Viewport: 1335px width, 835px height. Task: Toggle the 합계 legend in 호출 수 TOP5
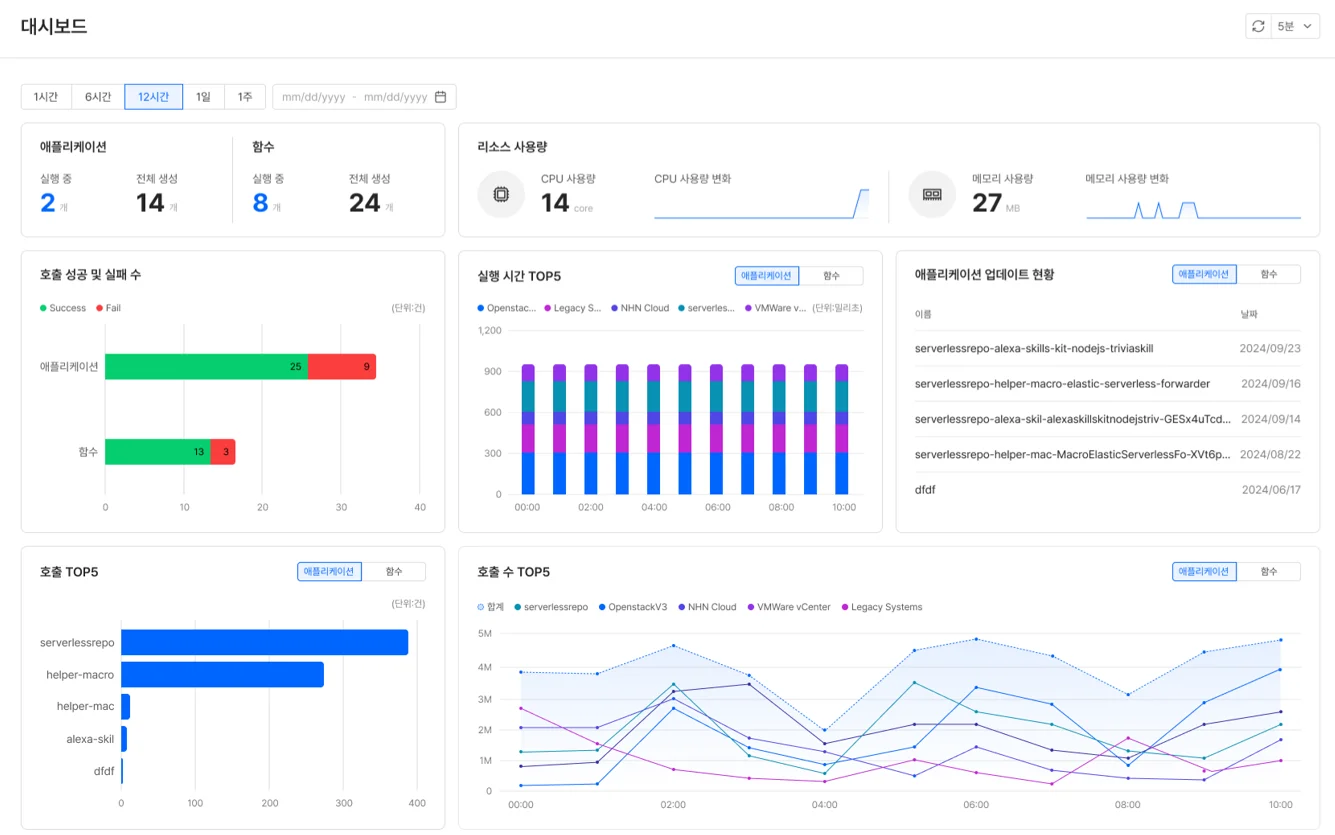(482, 607)
